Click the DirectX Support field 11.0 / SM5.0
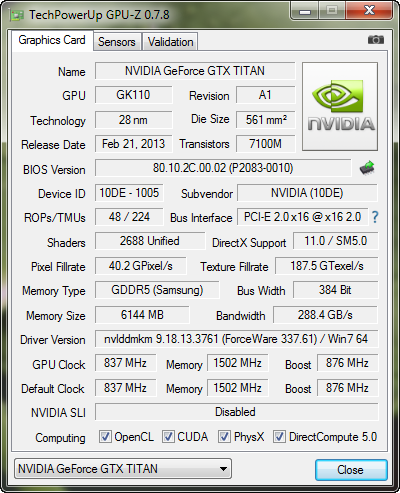Viewport: 400px width, 493px height. pyautogui.click(x=336, y=241)
